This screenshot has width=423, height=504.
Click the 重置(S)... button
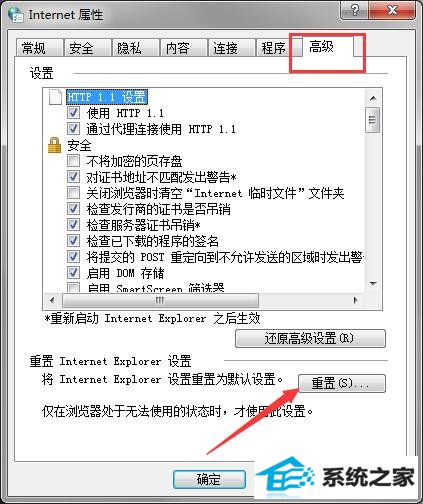[x=342, y=383]
